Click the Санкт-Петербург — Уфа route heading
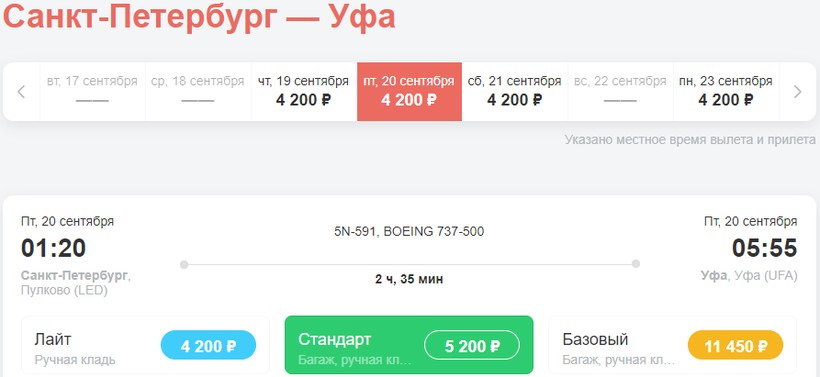 [199, 16]
